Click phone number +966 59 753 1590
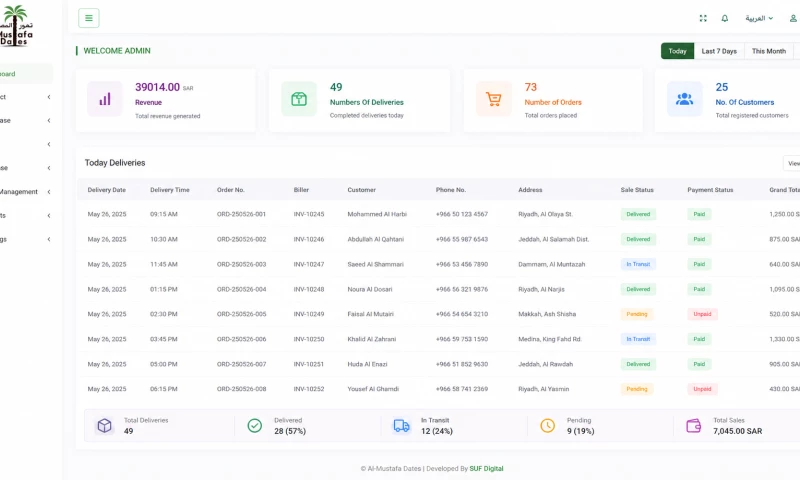 pyautogui.click(x=462, y=339)
